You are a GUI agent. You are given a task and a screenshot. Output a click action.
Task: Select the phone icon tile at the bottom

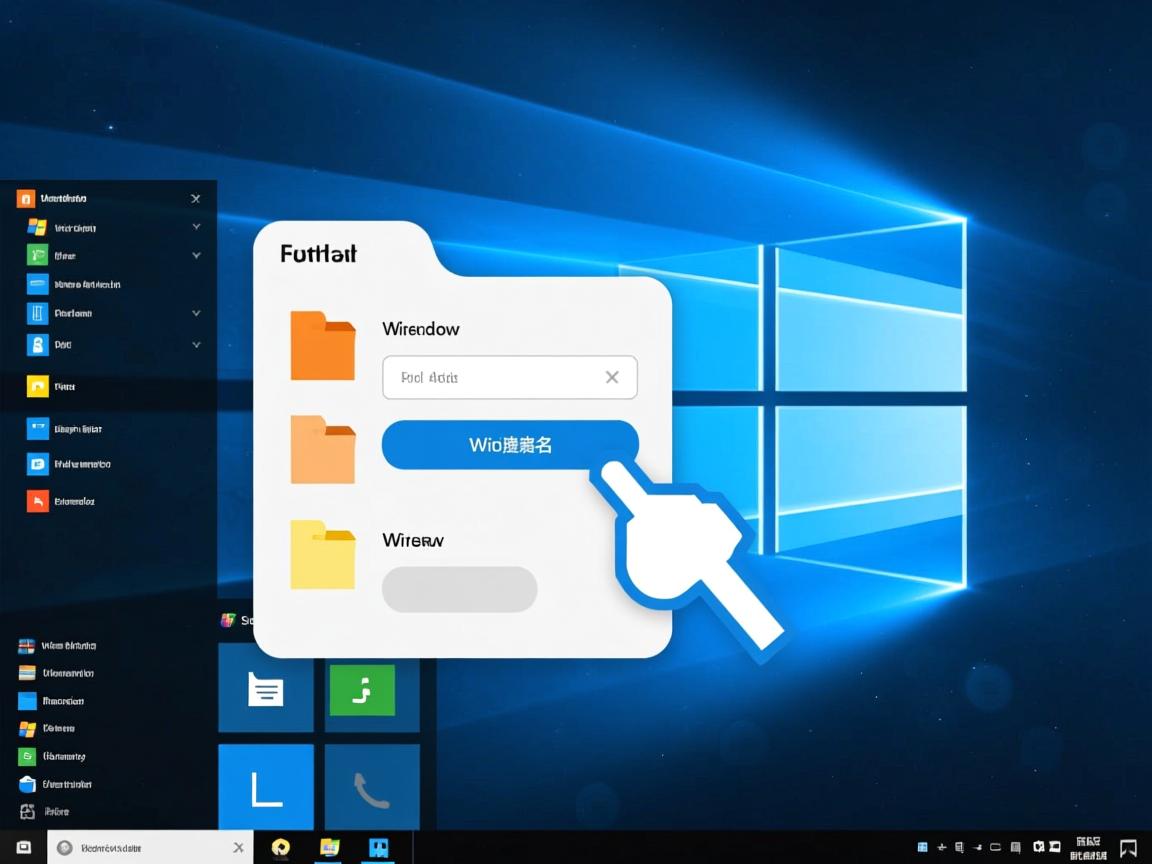coord(372,787)
